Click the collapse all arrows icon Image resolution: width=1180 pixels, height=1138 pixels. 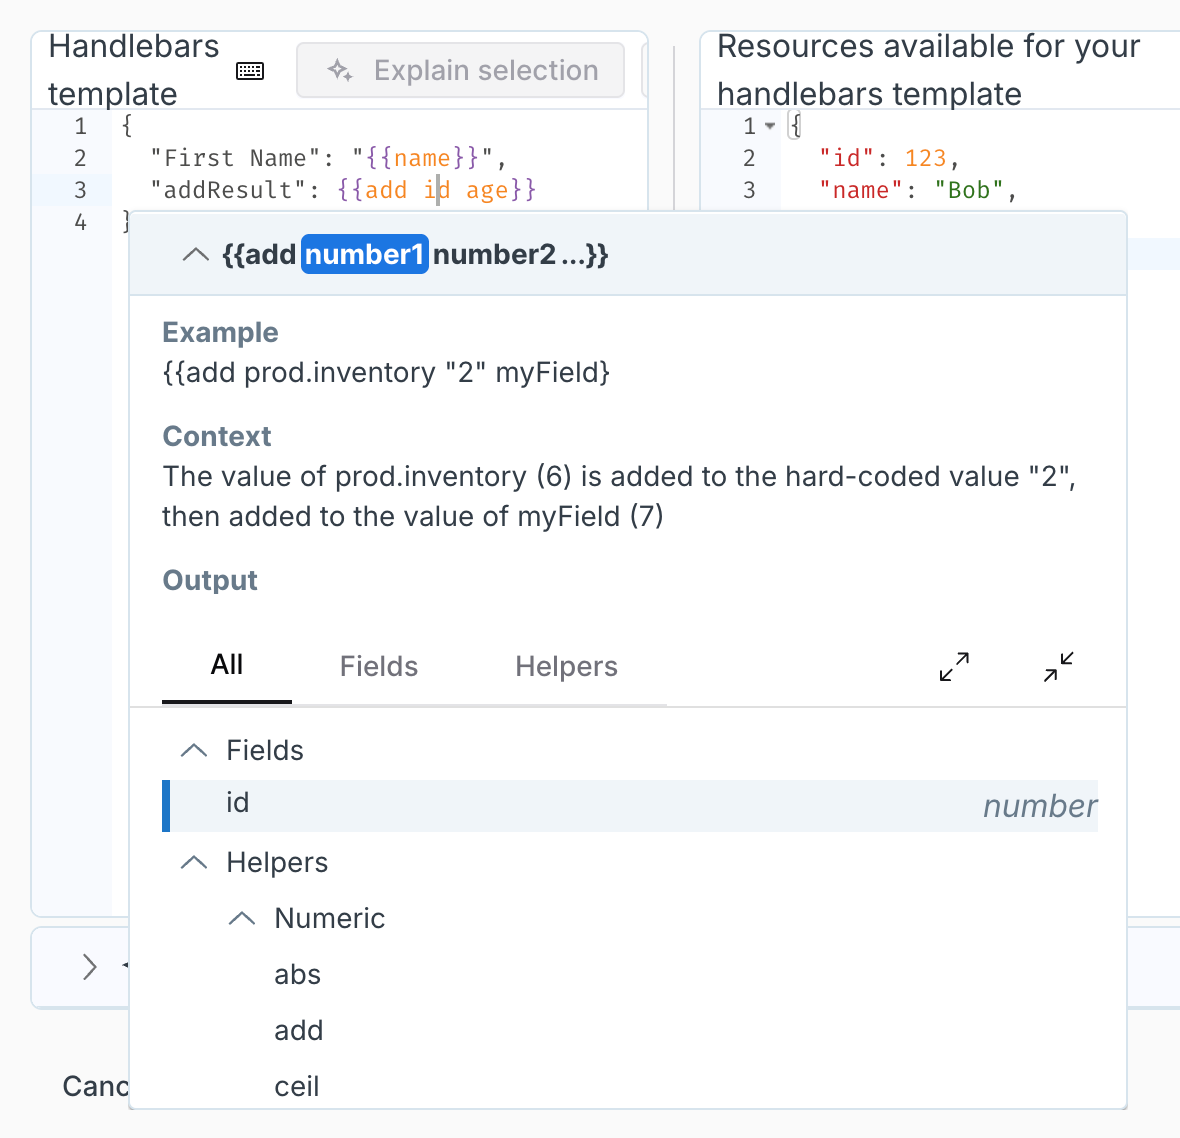click(1058, 667)
